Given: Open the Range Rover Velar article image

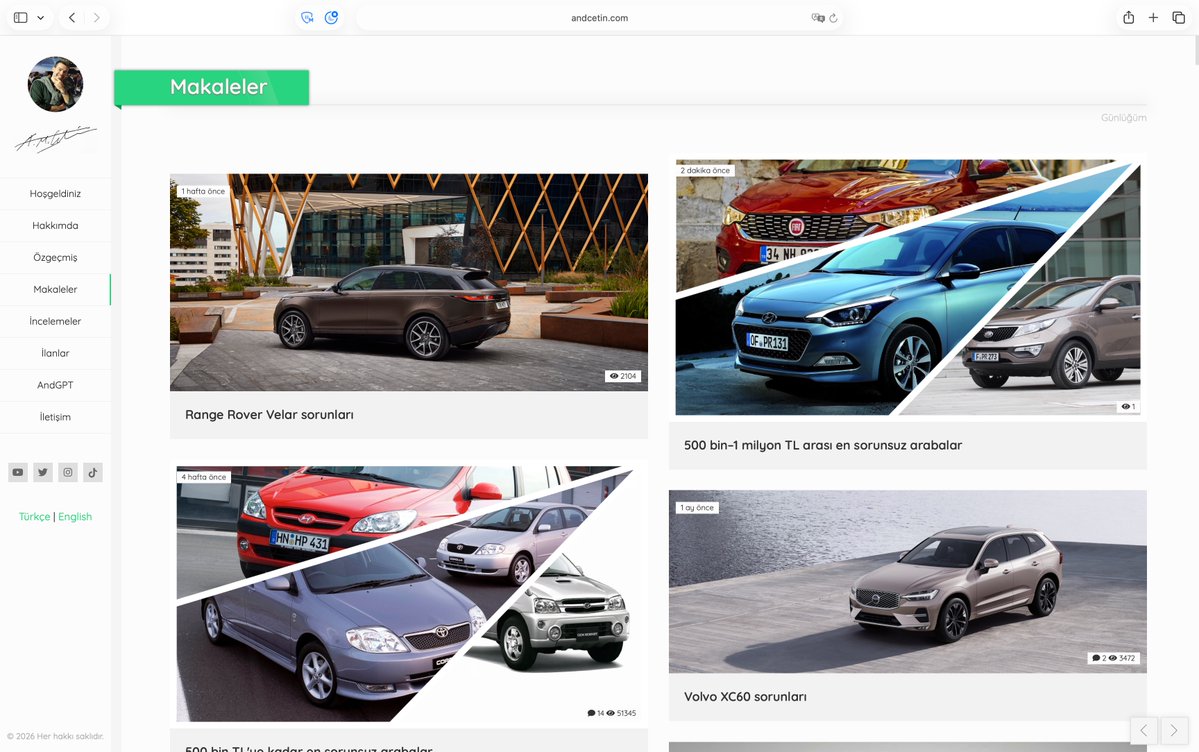Looking at the screenshot, I should [408, 282].
